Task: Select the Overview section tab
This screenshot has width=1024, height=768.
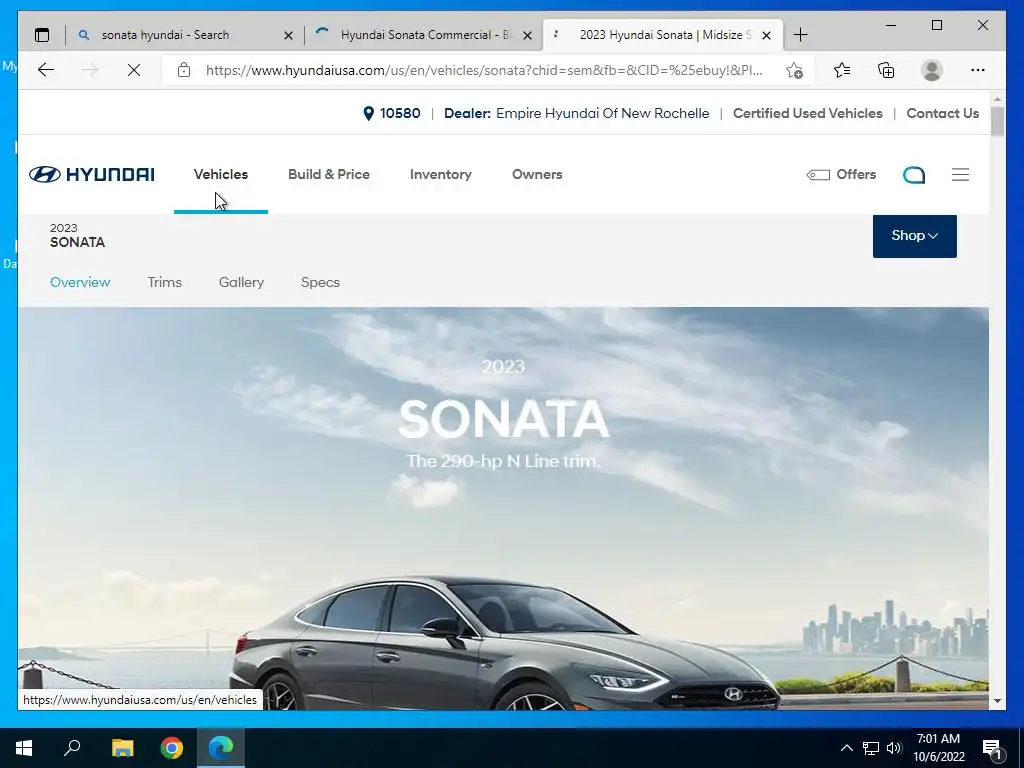Action: [x=80, y=282]
